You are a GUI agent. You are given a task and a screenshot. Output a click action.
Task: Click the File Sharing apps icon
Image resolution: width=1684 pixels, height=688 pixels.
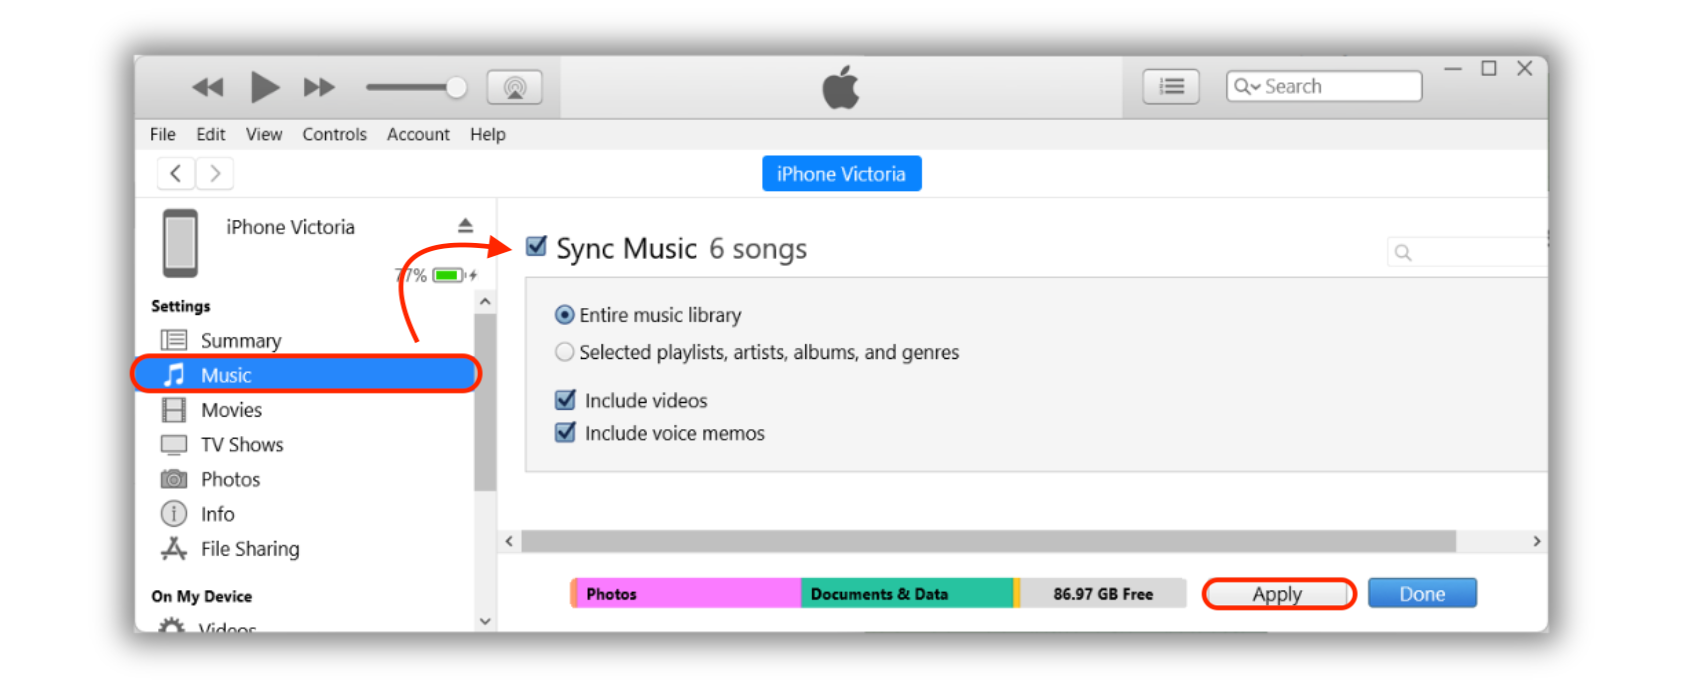[174, 548]
